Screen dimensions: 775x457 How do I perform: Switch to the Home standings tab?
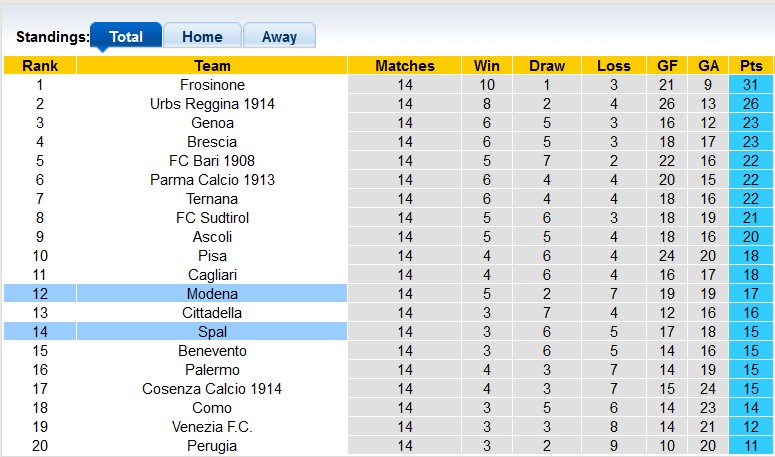(202, 37)
